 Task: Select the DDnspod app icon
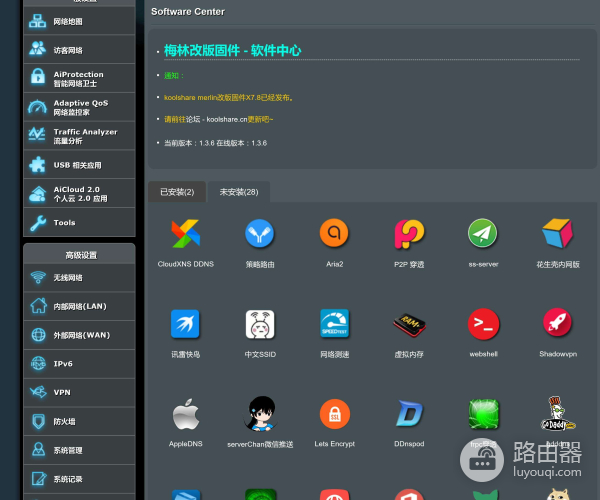coord(408,413)
